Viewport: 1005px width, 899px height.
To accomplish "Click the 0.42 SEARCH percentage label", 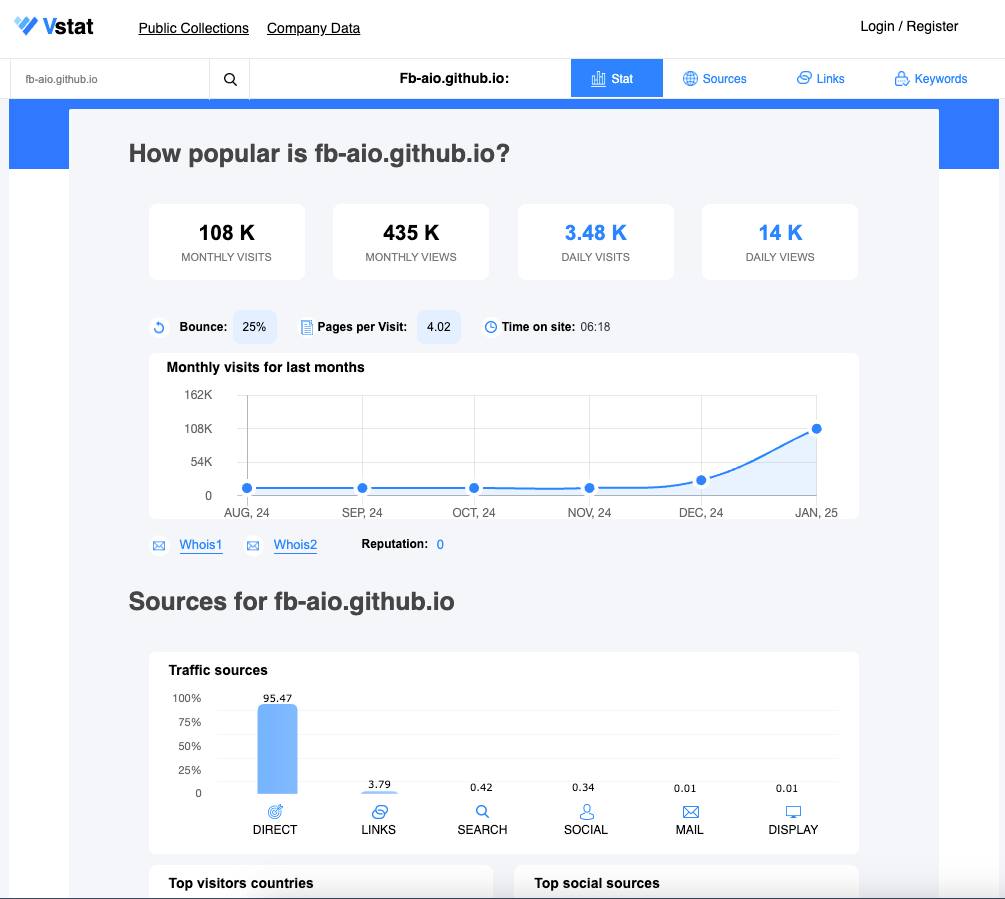I will 481,788.
